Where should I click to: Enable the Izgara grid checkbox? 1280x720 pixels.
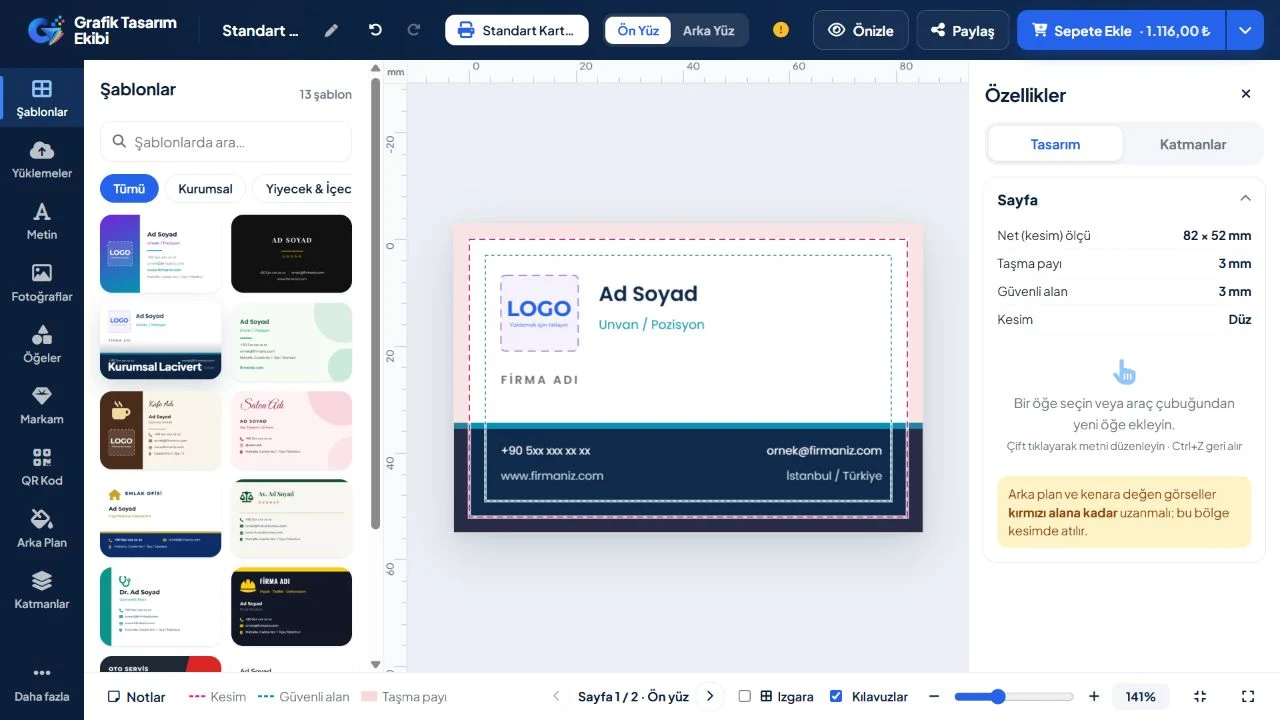(x=744, y=697)
